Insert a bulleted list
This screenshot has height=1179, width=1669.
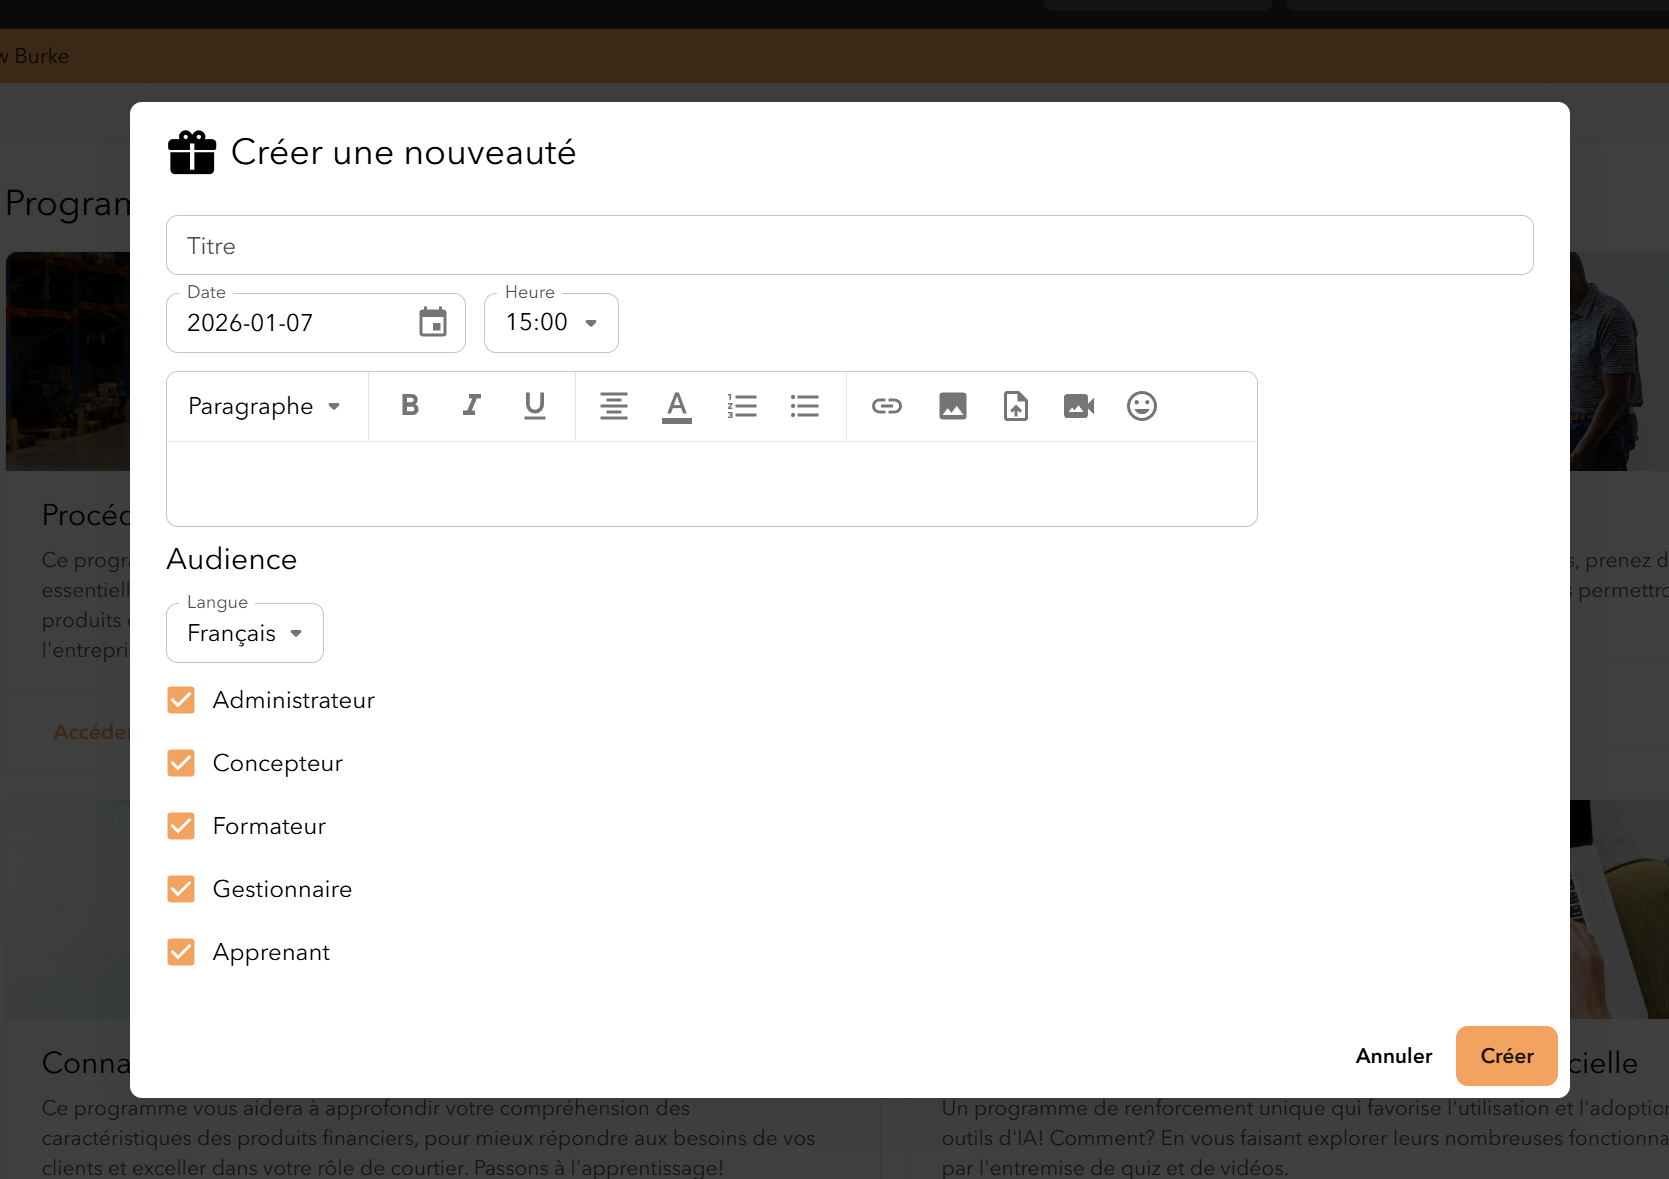tap(804, 405)
